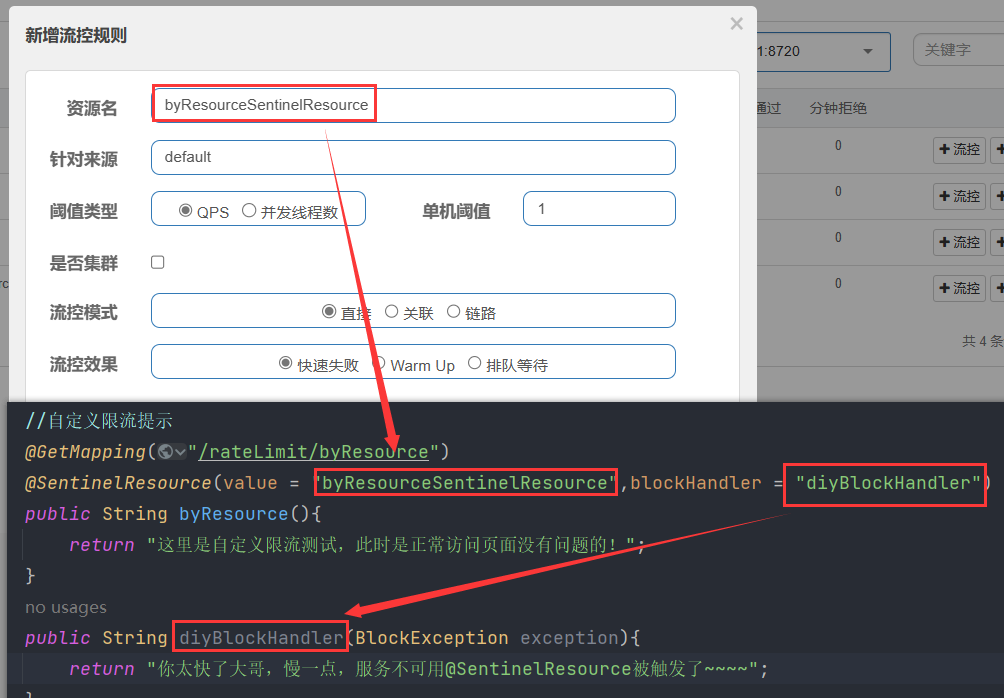
Task: Click the byResource method name
Action: point(234,514)
